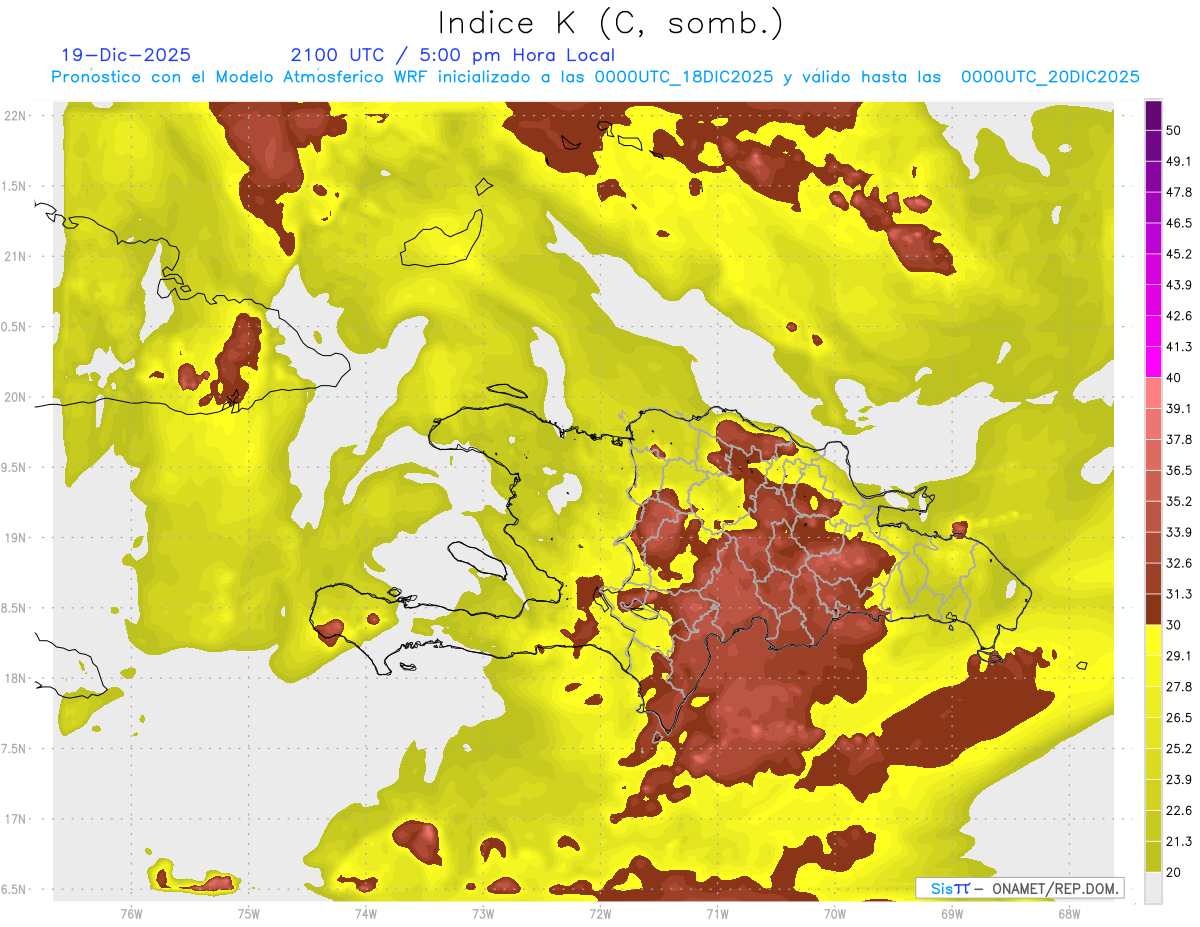Click the colorbar value "29.1"
The image size is (1200, 927).
(1178, 656)
